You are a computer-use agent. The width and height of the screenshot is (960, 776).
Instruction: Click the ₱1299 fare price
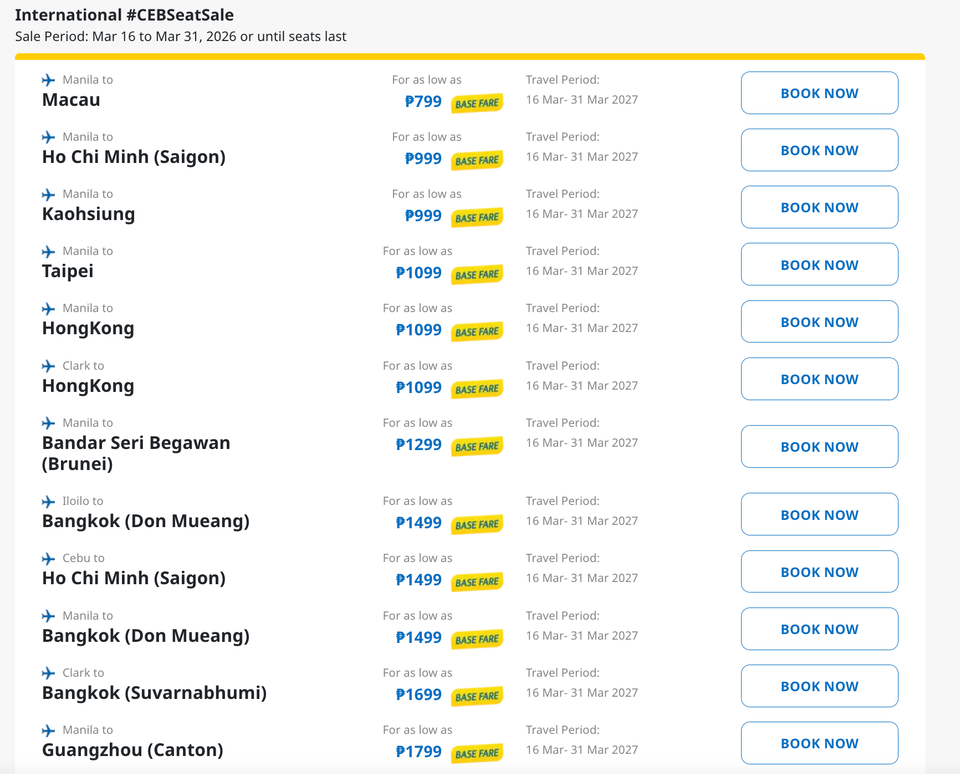pos(419,445)
